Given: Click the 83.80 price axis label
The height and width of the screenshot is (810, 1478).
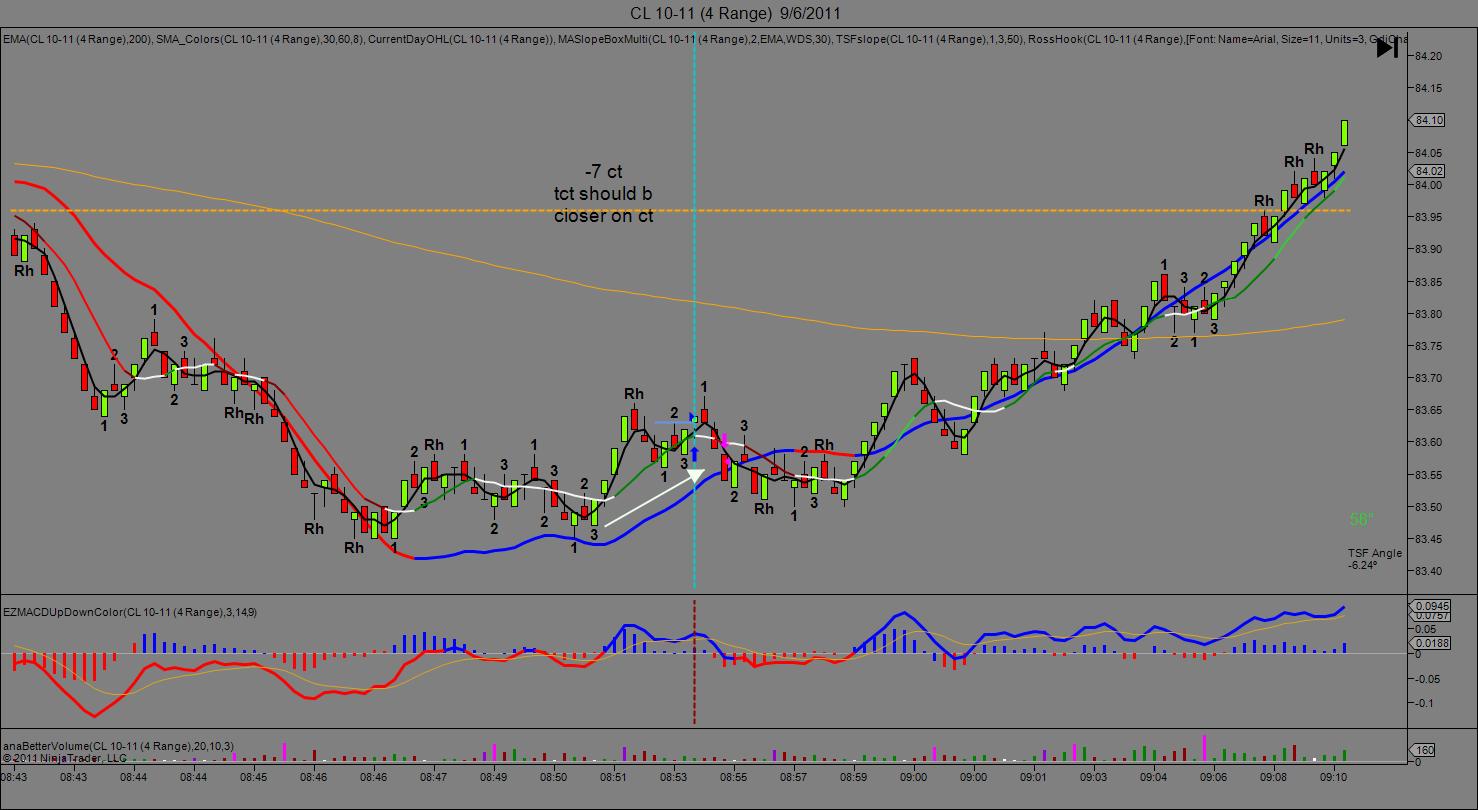Looking at the screenshot, I should pyautogui.click(x=1430, y=314).
